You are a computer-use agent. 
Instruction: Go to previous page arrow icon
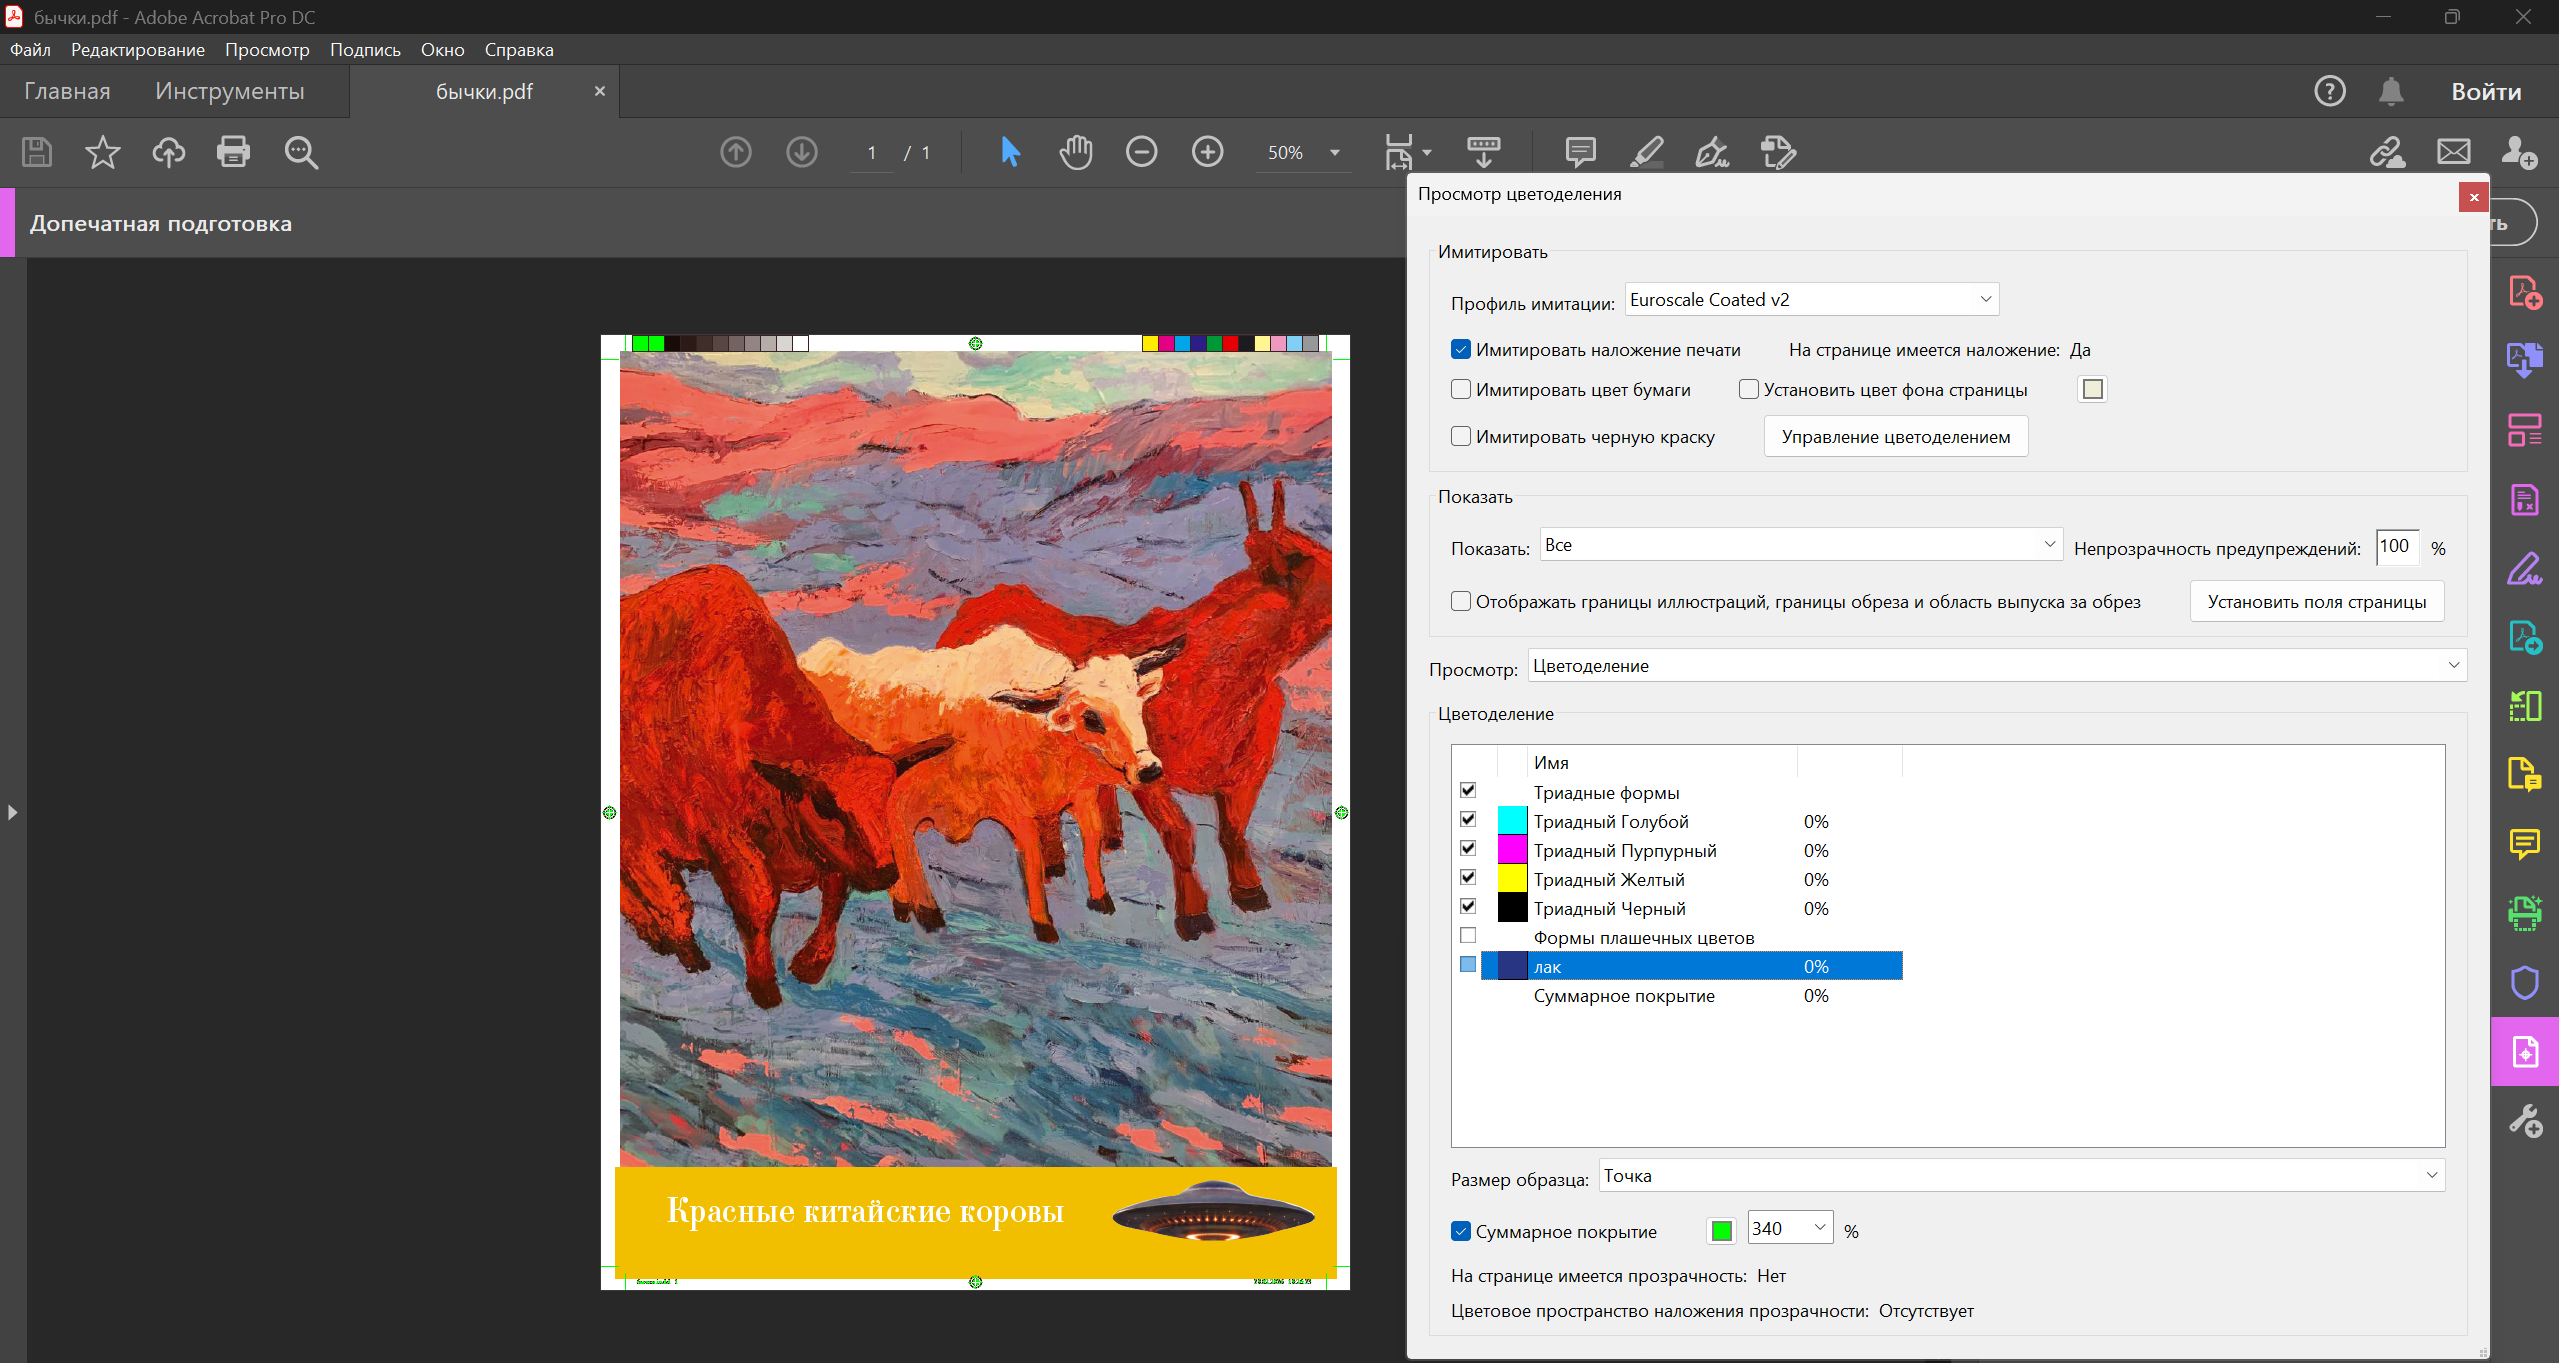[x=736, y=152]
